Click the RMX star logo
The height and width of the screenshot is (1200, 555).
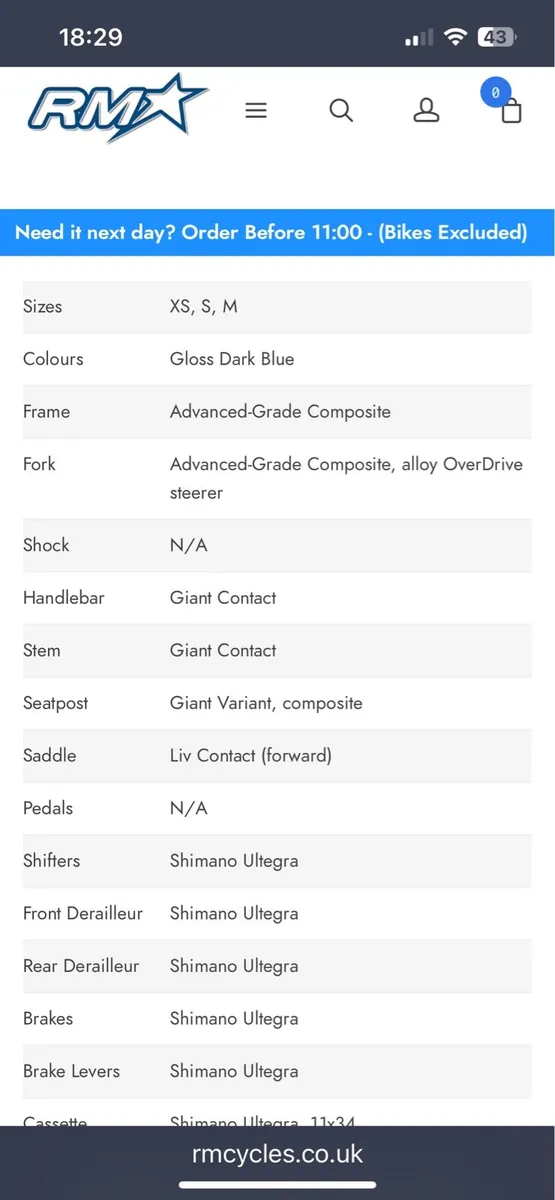point(118,108)
